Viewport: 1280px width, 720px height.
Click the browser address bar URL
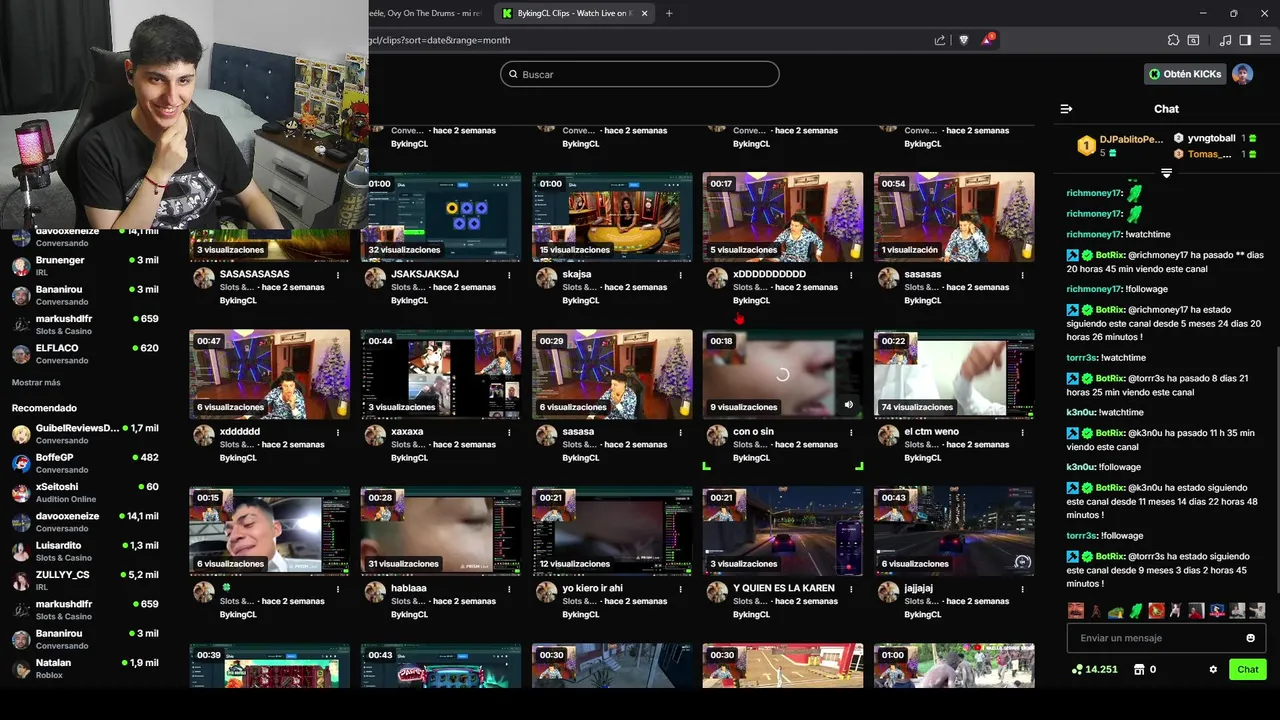[640, 40]
